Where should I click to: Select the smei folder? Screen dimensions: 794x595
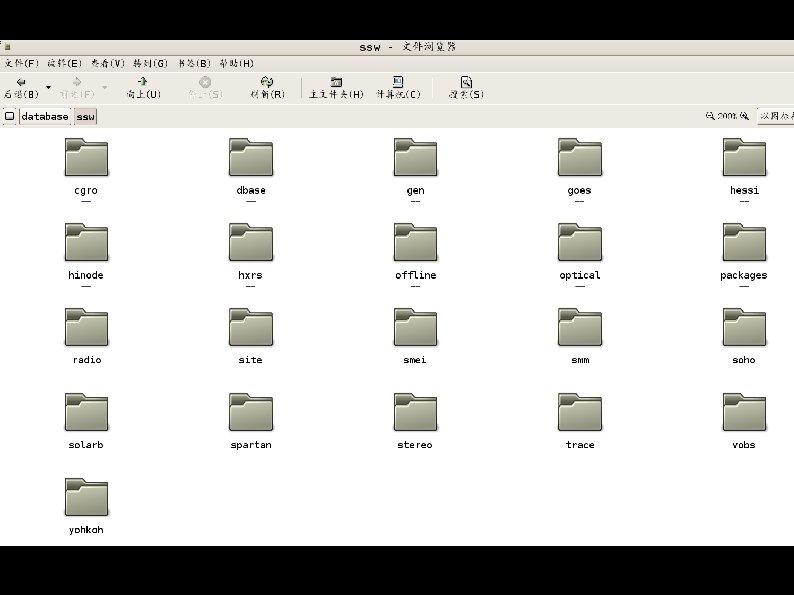(415, 336)
